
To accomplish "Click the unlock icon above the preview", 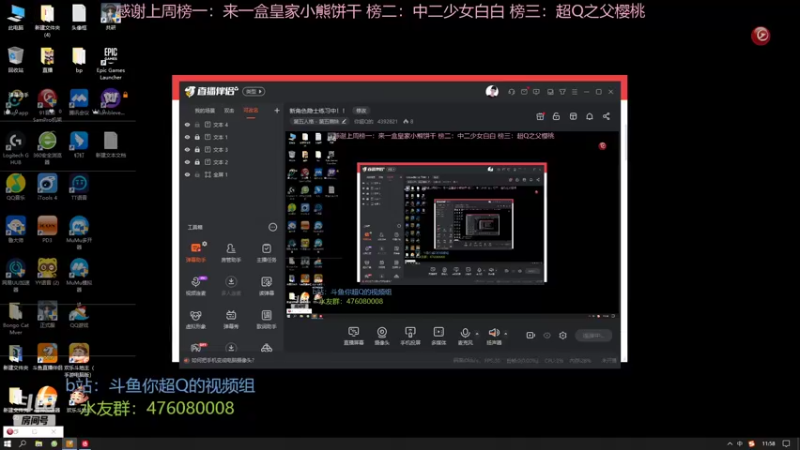I will (556, 116).
